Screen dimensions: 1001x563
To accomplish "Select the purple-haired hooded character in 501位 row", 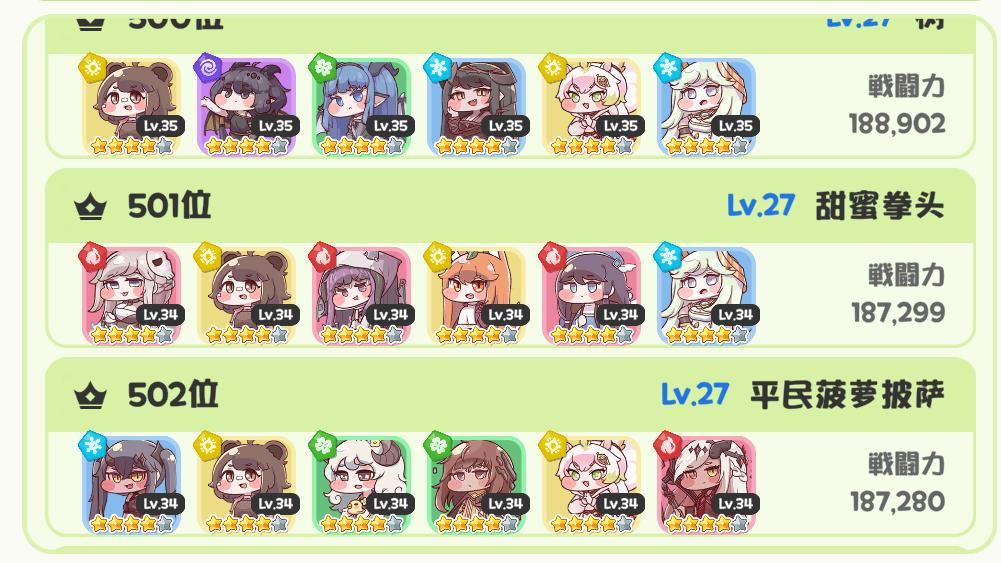I will pos(361,296).
